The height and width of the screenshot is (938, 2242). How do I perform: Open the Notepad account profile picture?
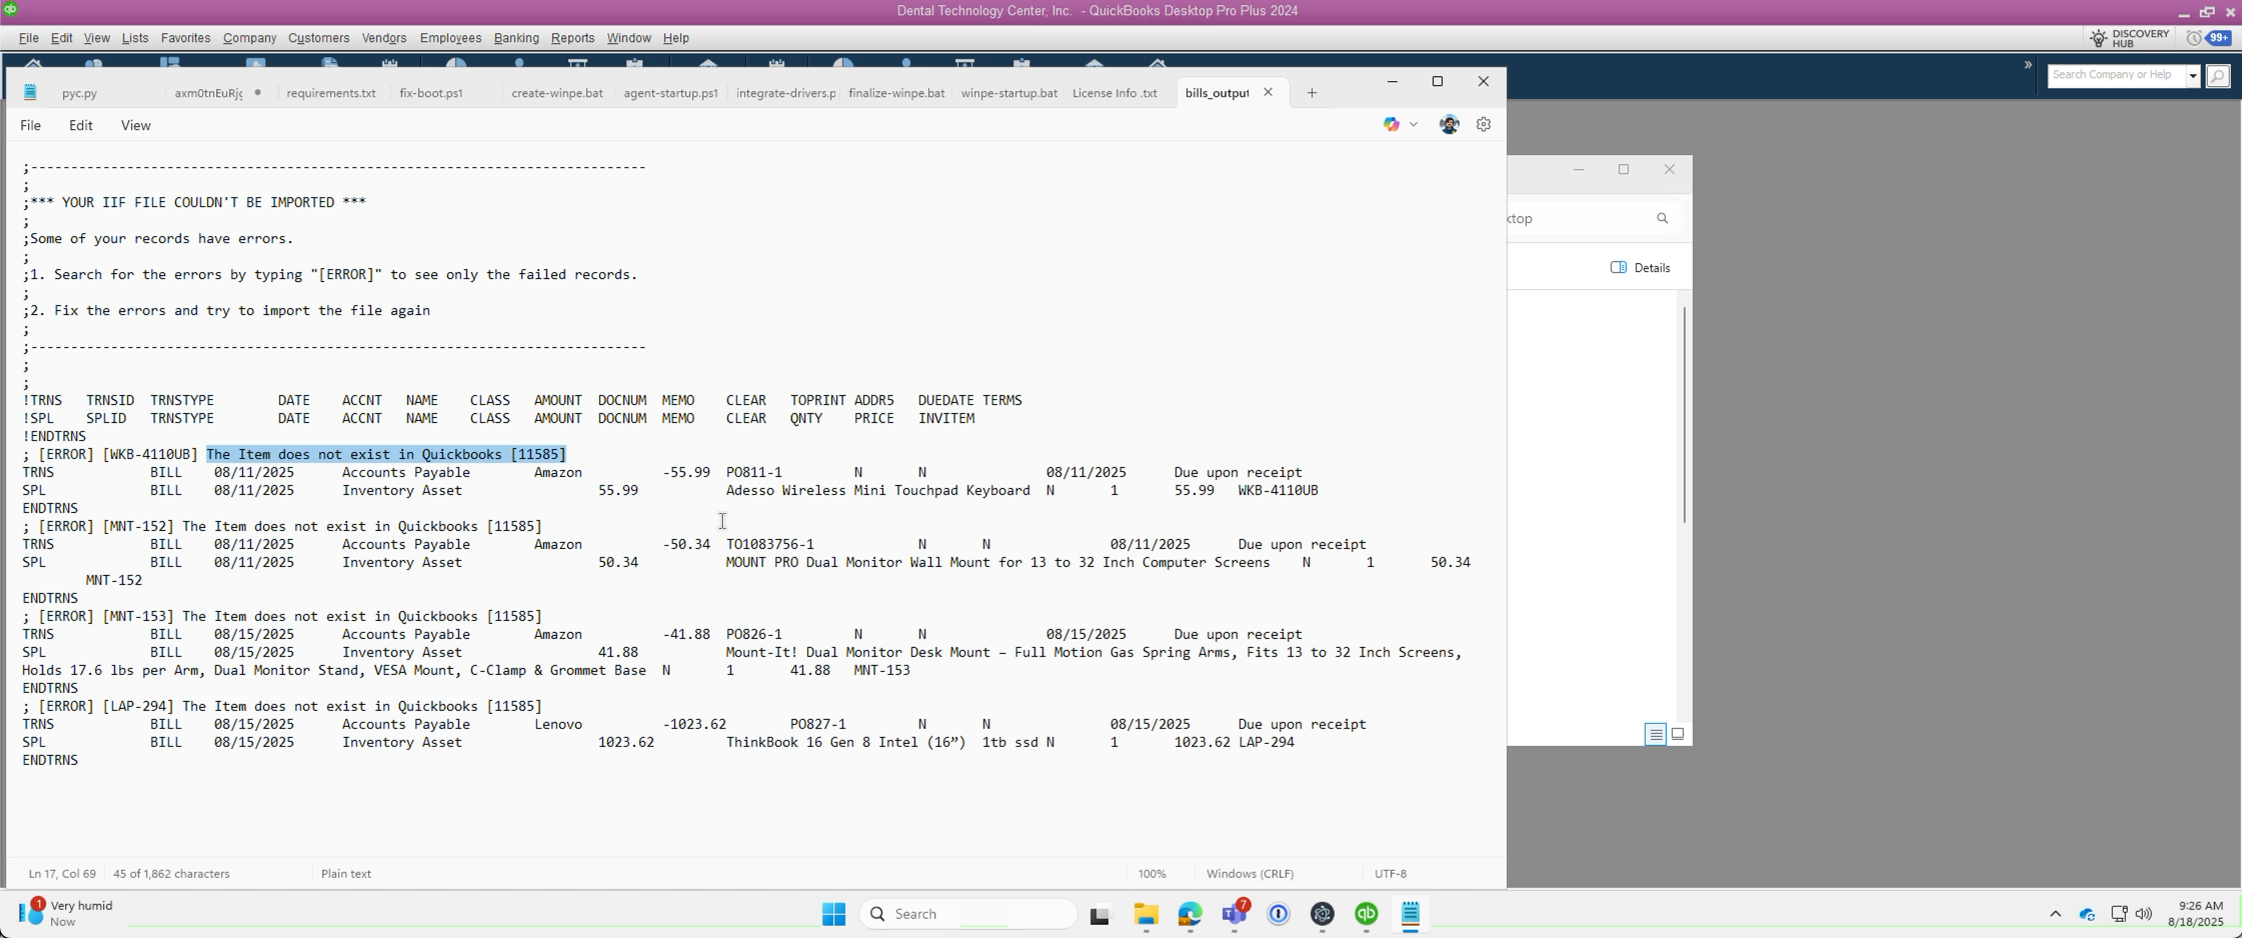click(1448, 125)
